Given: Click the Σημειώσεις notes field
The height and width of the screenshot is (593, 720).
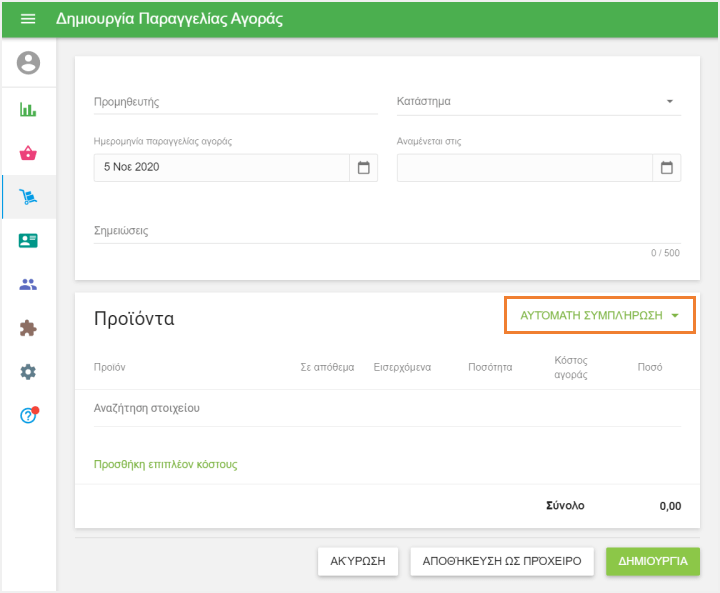Looking at the screenshot, I should tap(386, 231).
